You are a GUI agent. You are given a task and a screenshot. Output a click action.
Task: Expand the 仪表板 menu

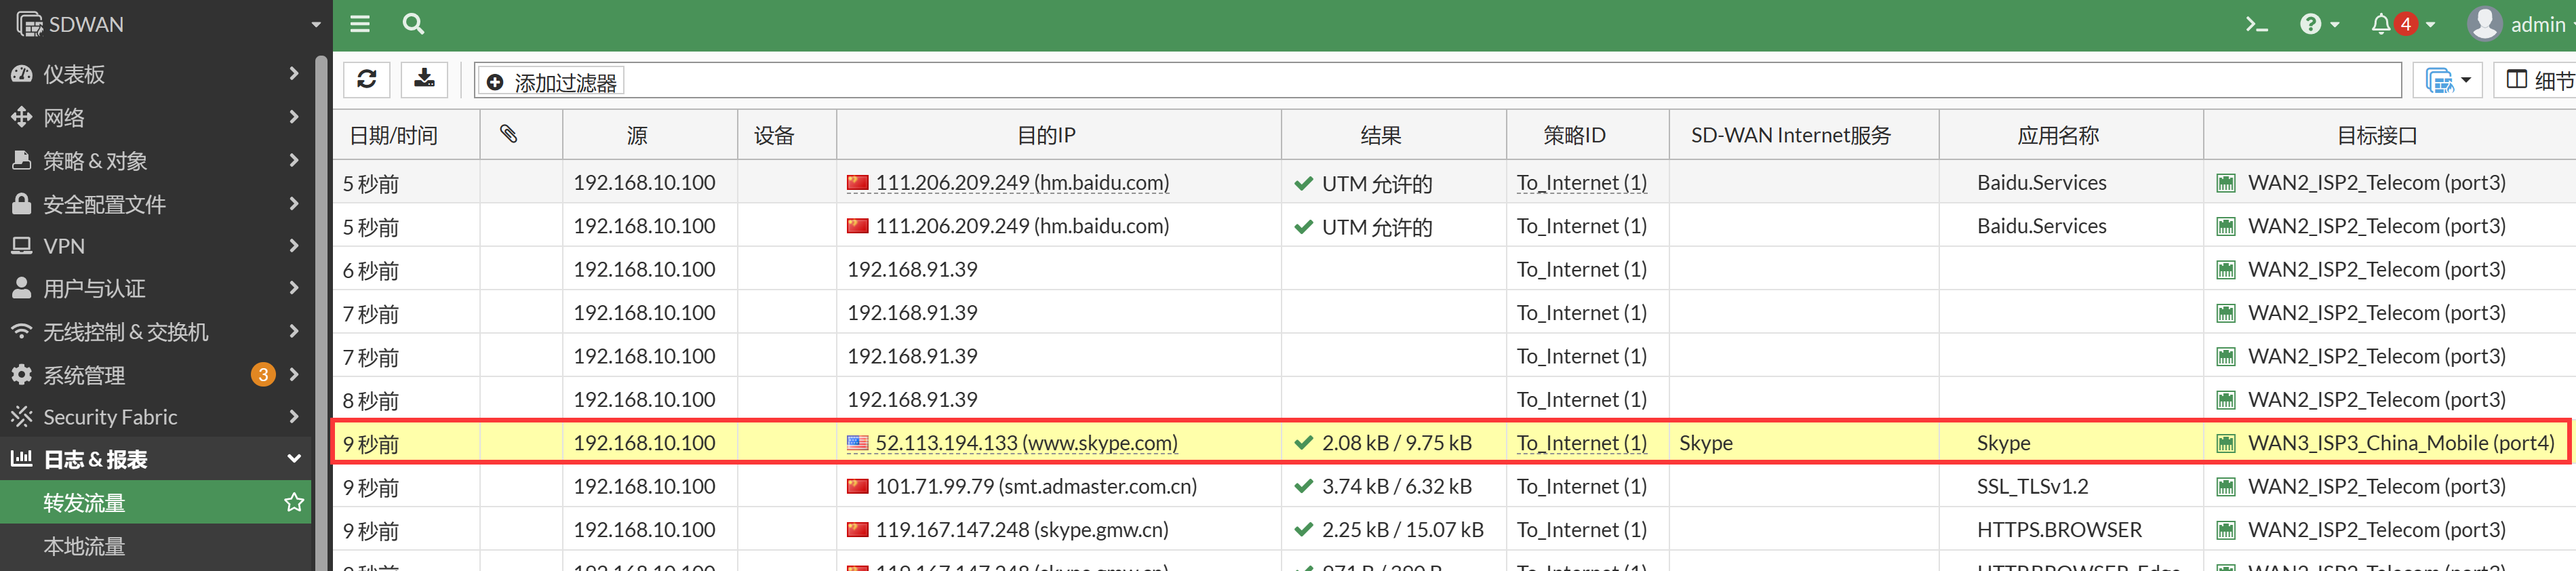[x=156, y=74]
